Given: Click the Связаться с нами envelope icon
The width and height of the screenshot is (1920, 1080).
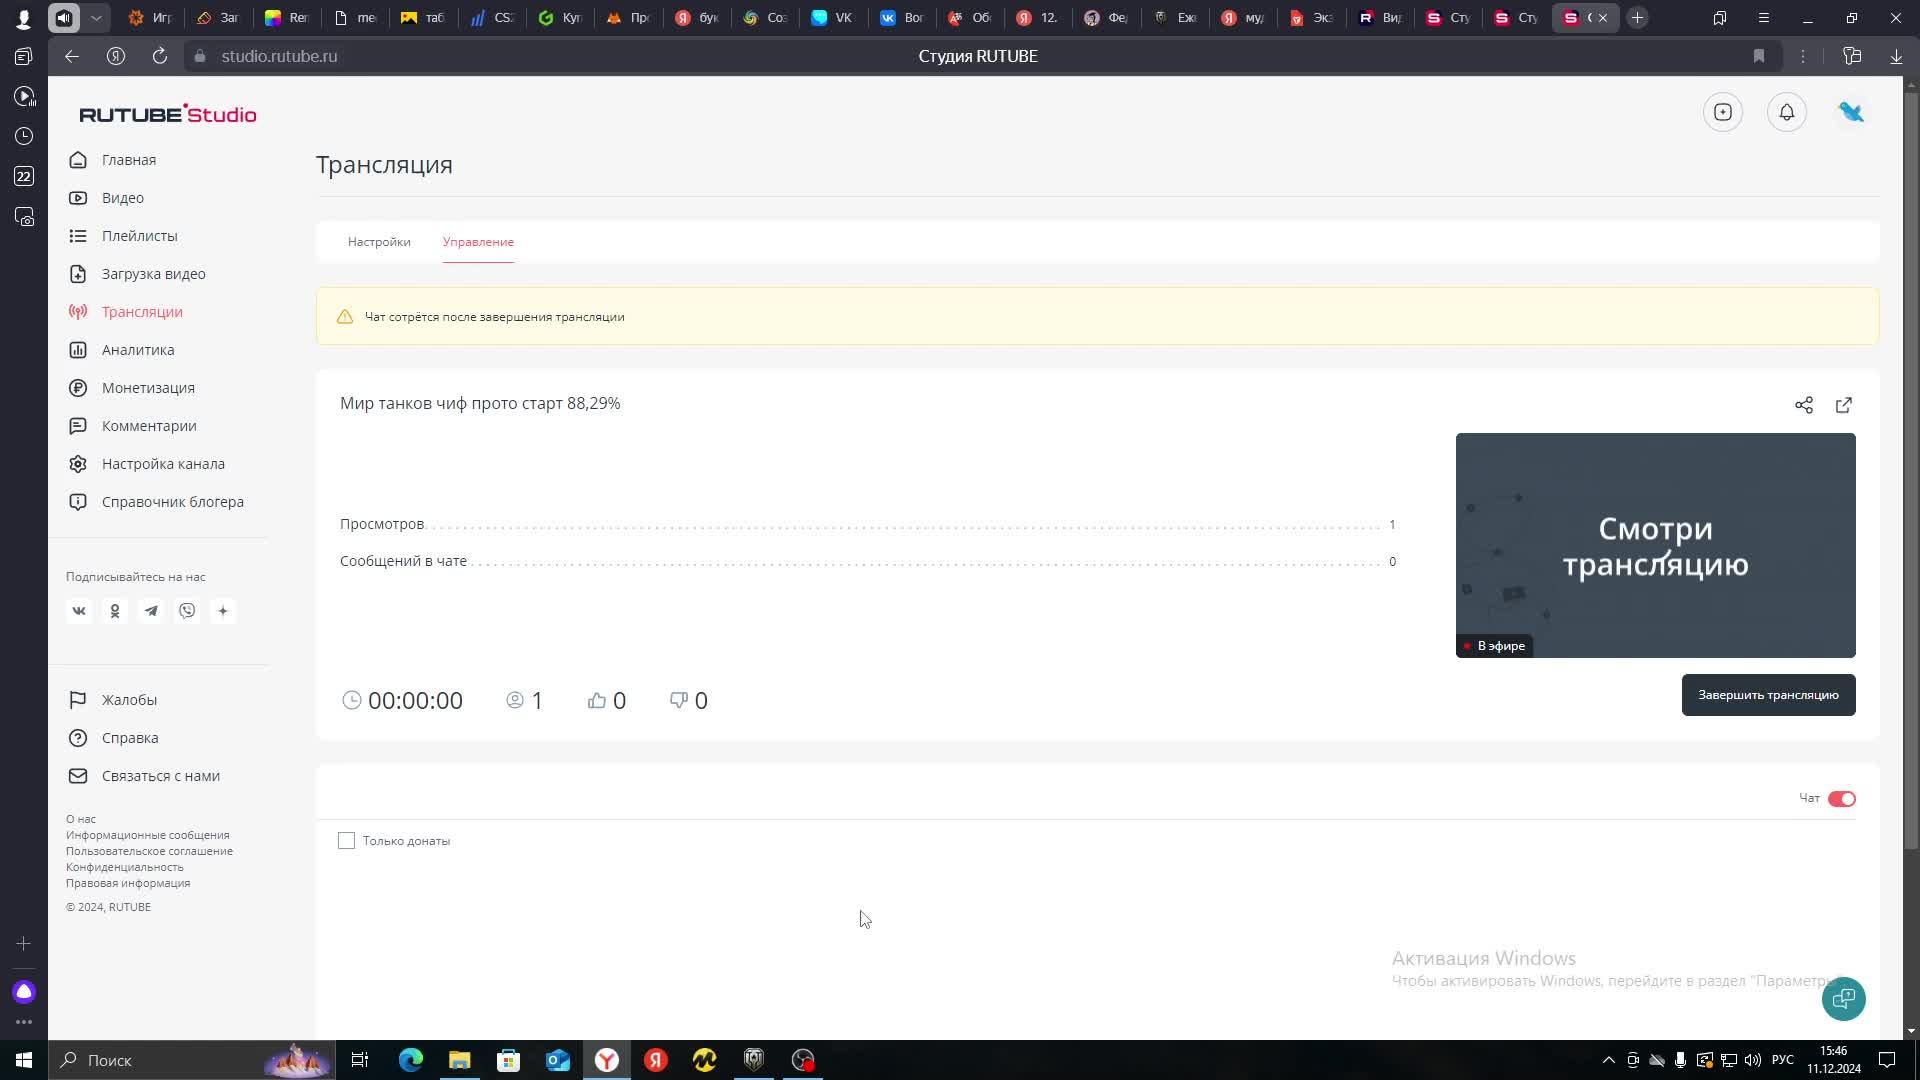Looking at the screenshot, I should point(78,776).
